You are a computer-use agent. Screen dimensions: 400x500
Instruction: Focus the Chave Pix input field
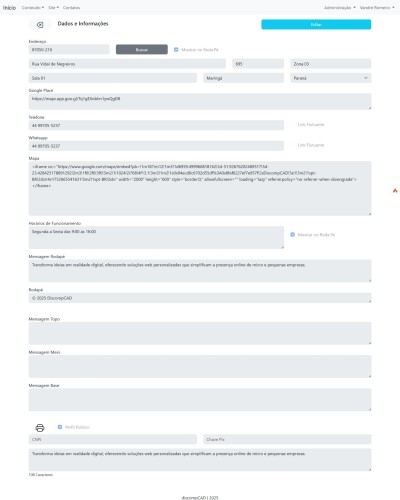point(287,439)
